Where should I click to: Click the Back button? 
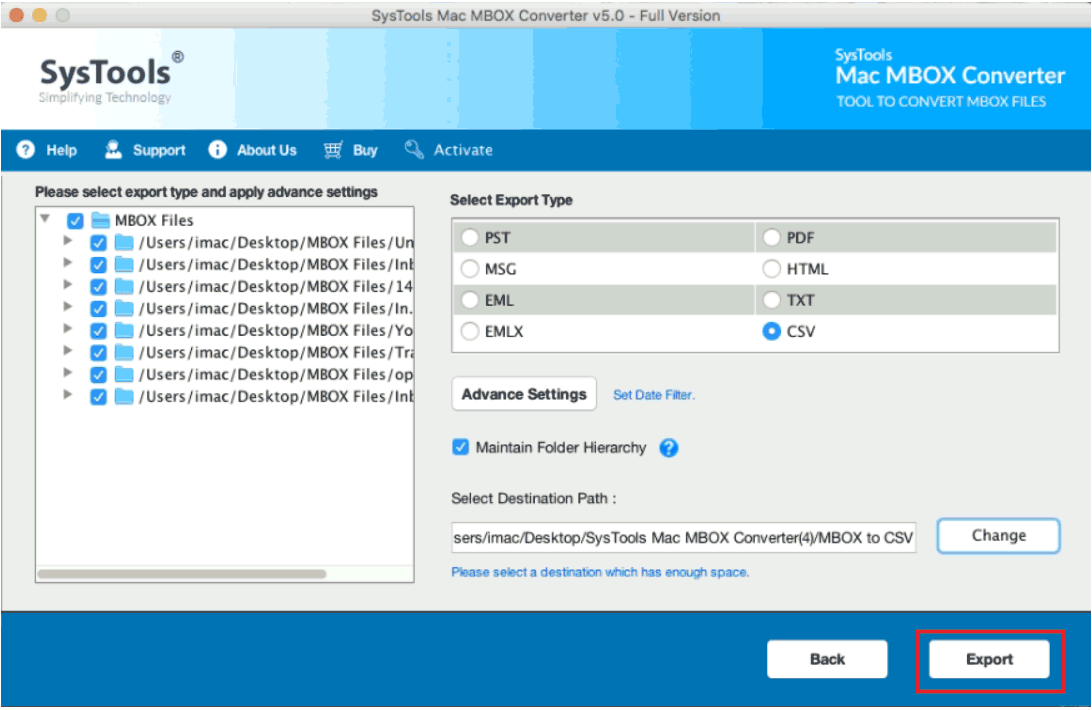click(x=827, y=659)
